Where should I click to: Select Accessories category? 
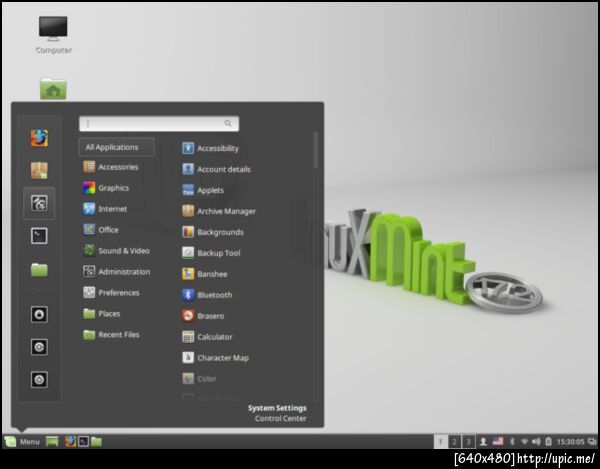(x=111, y=167)
